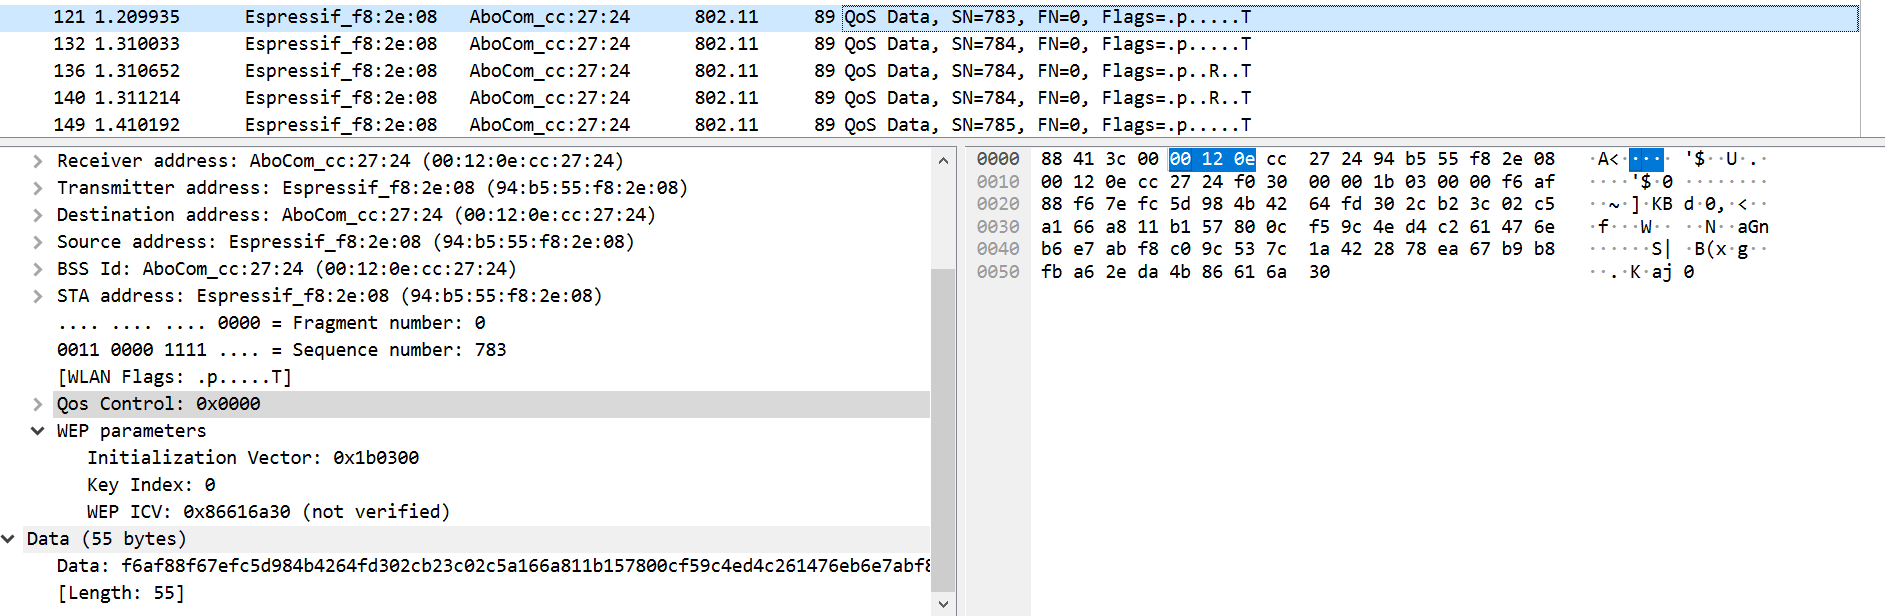This screenshot has height=616, width=1885.
Task: Expand the BSS Id field
Action: (37, 269)
